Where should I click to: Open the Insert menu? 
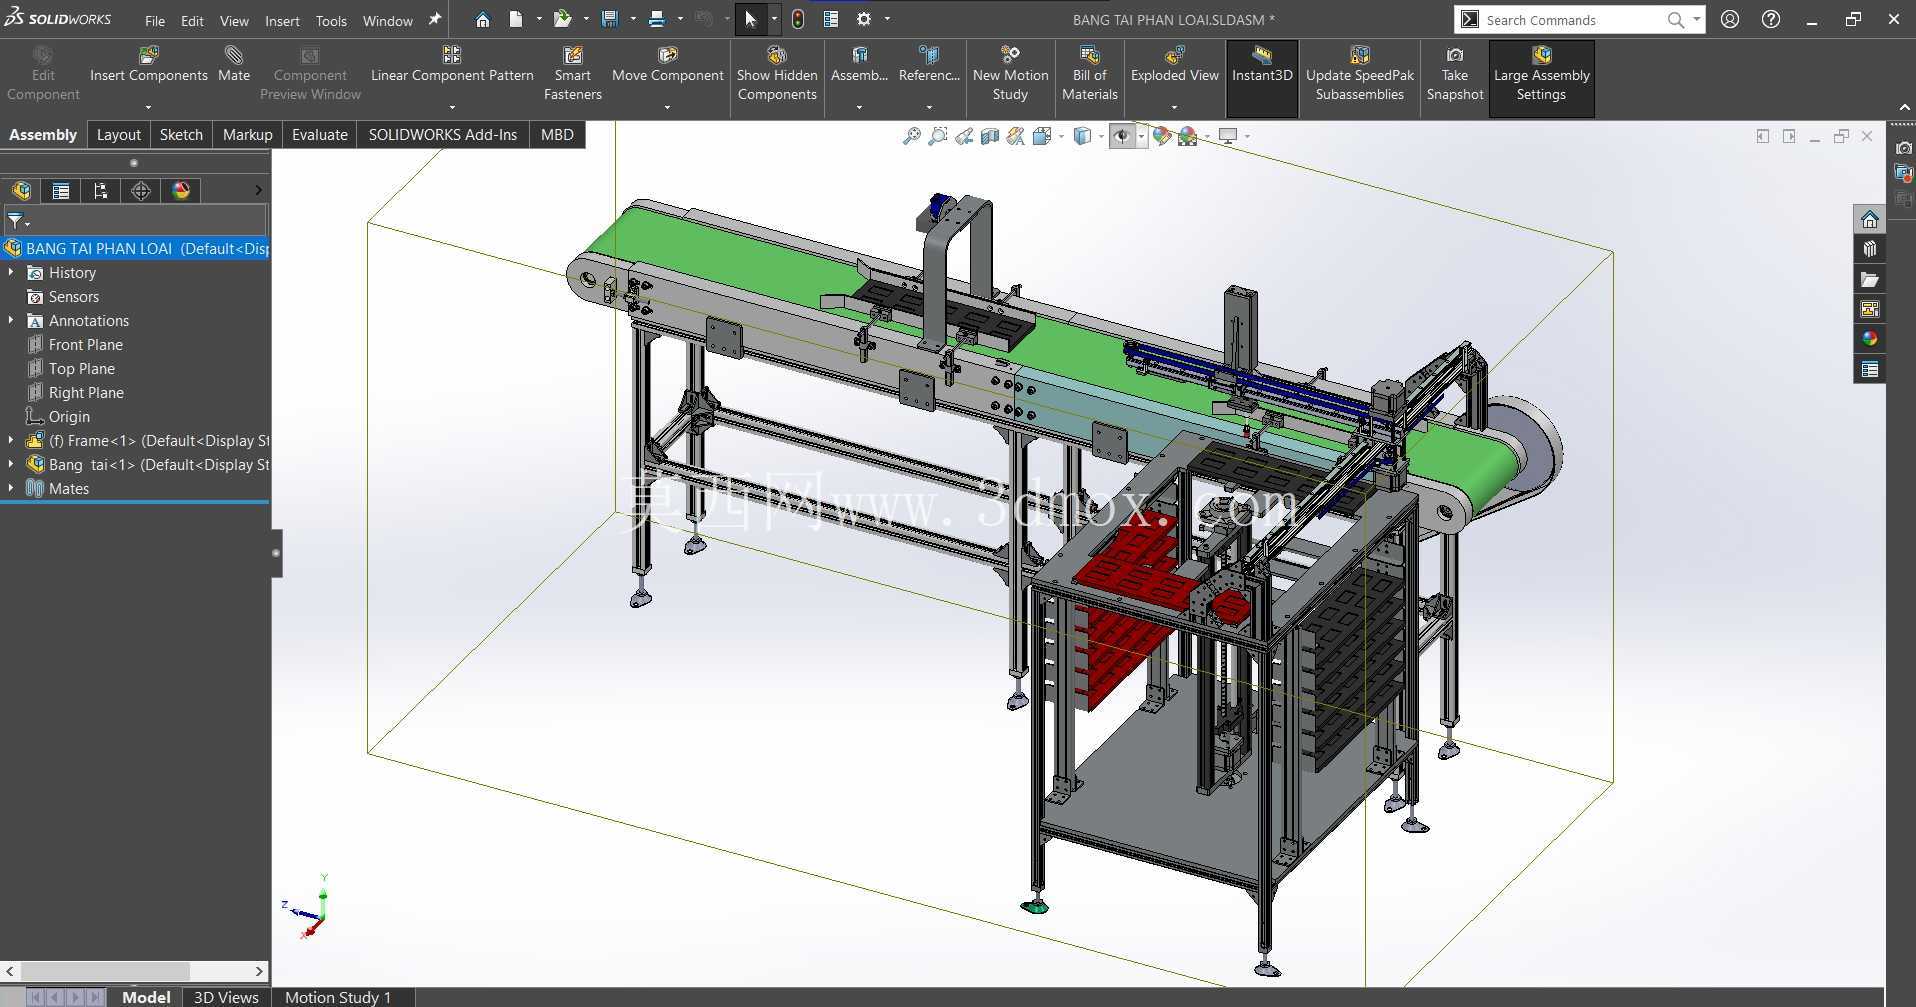[282, 20]
